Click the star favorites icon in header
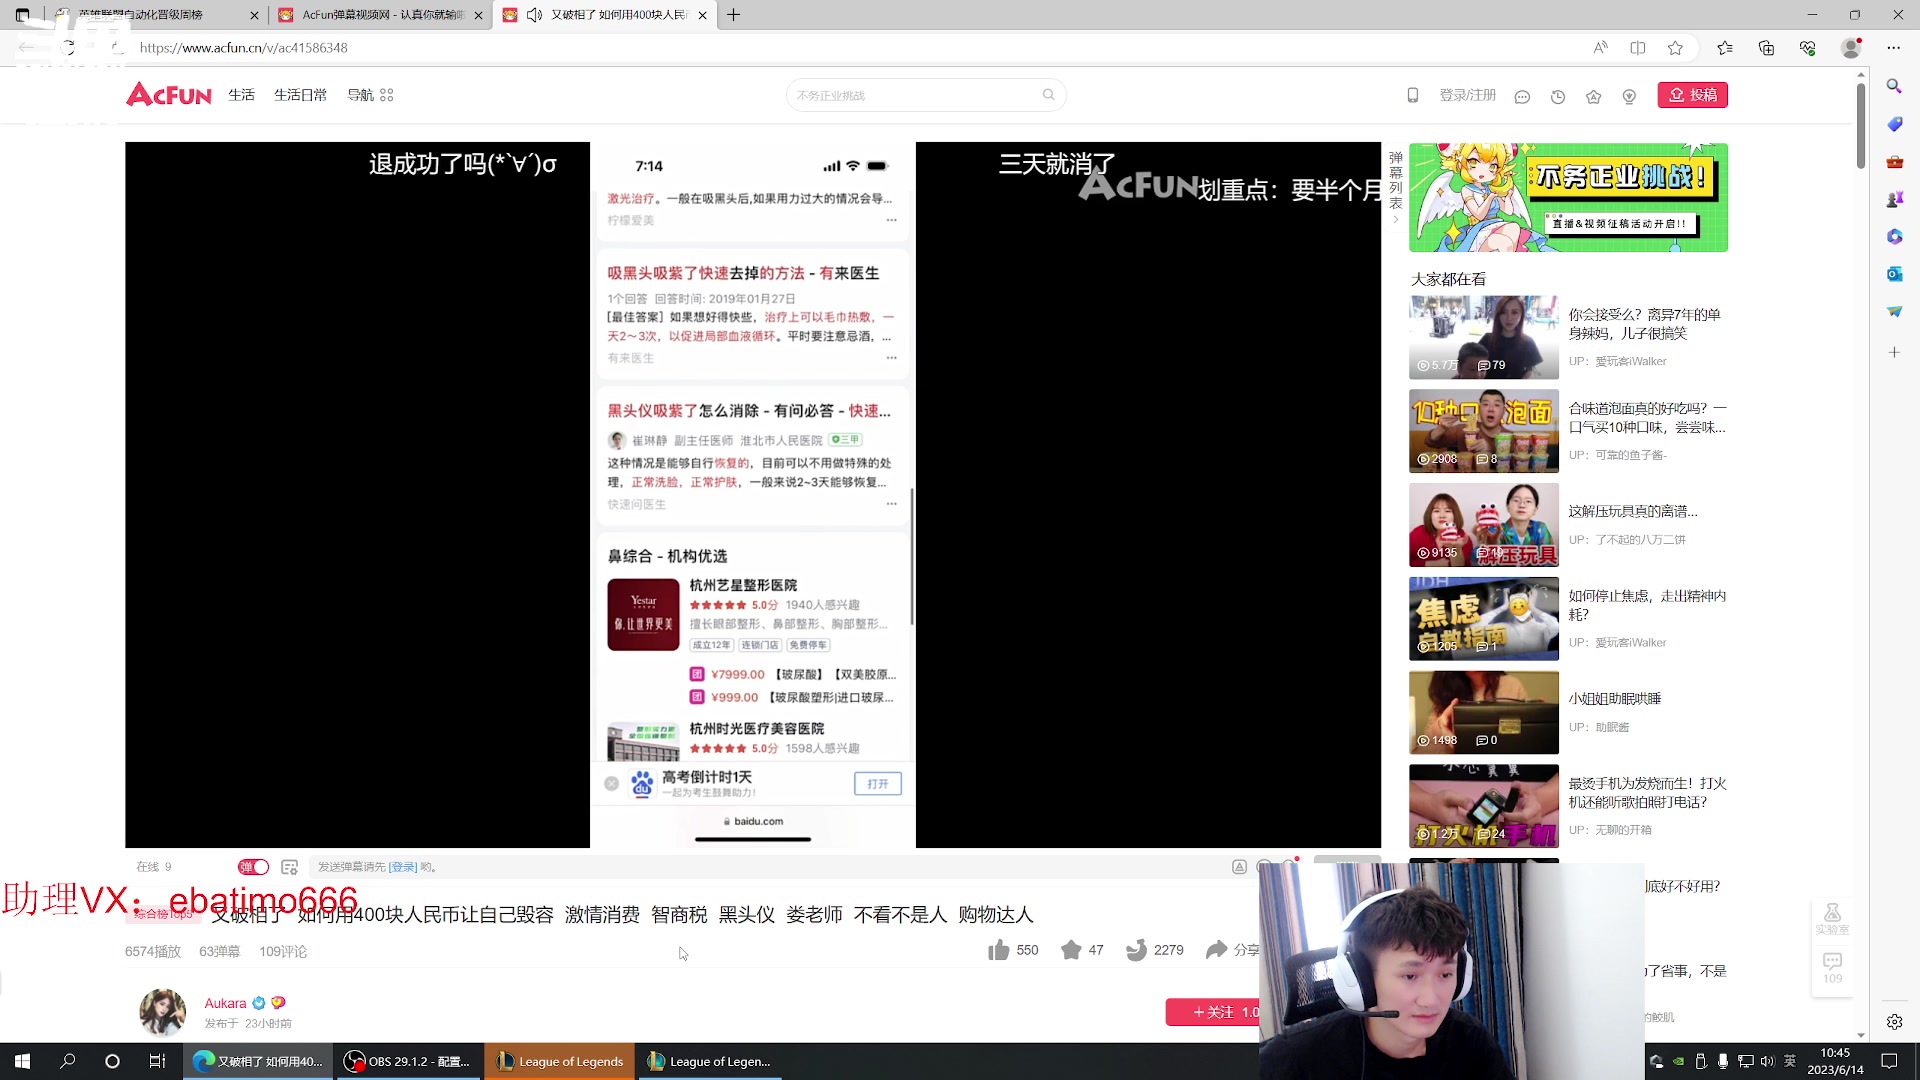Viewport: 1920px width, 1080px height. (1593, 96)
